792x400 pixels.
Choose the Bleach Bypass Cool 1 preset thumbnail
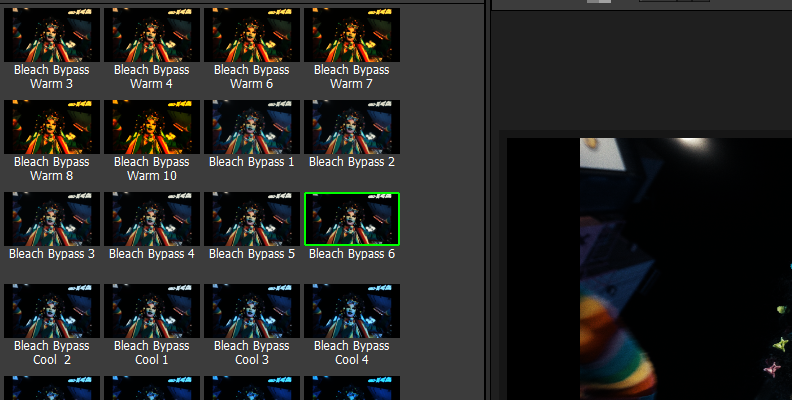coord(152,311)
